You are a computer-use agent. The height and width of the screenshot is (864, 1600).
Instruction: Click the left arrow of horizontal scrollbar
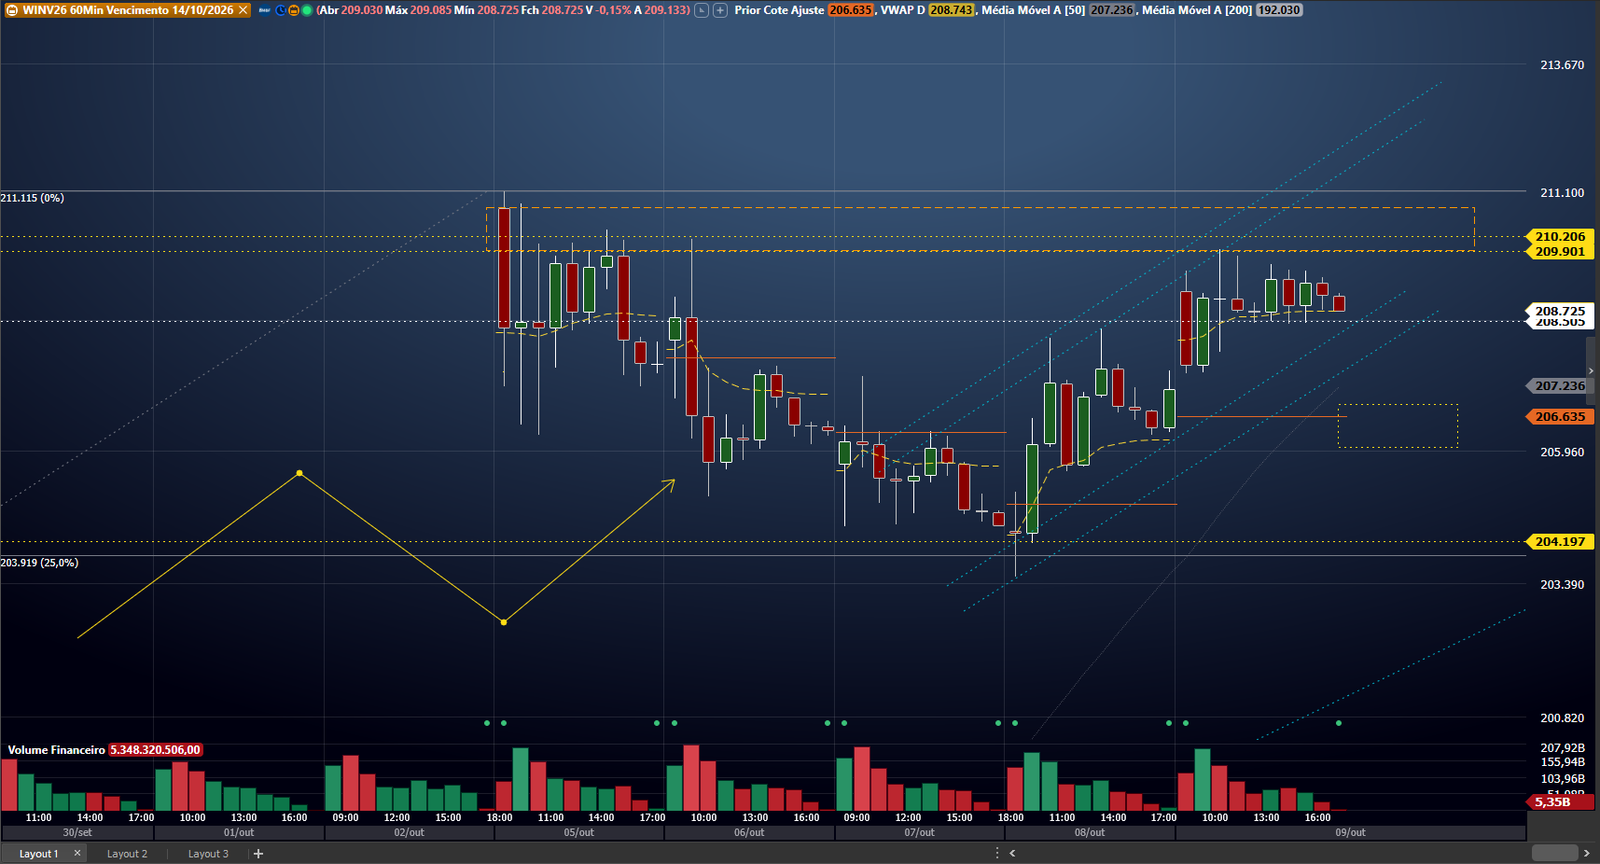click(1012, 853)
